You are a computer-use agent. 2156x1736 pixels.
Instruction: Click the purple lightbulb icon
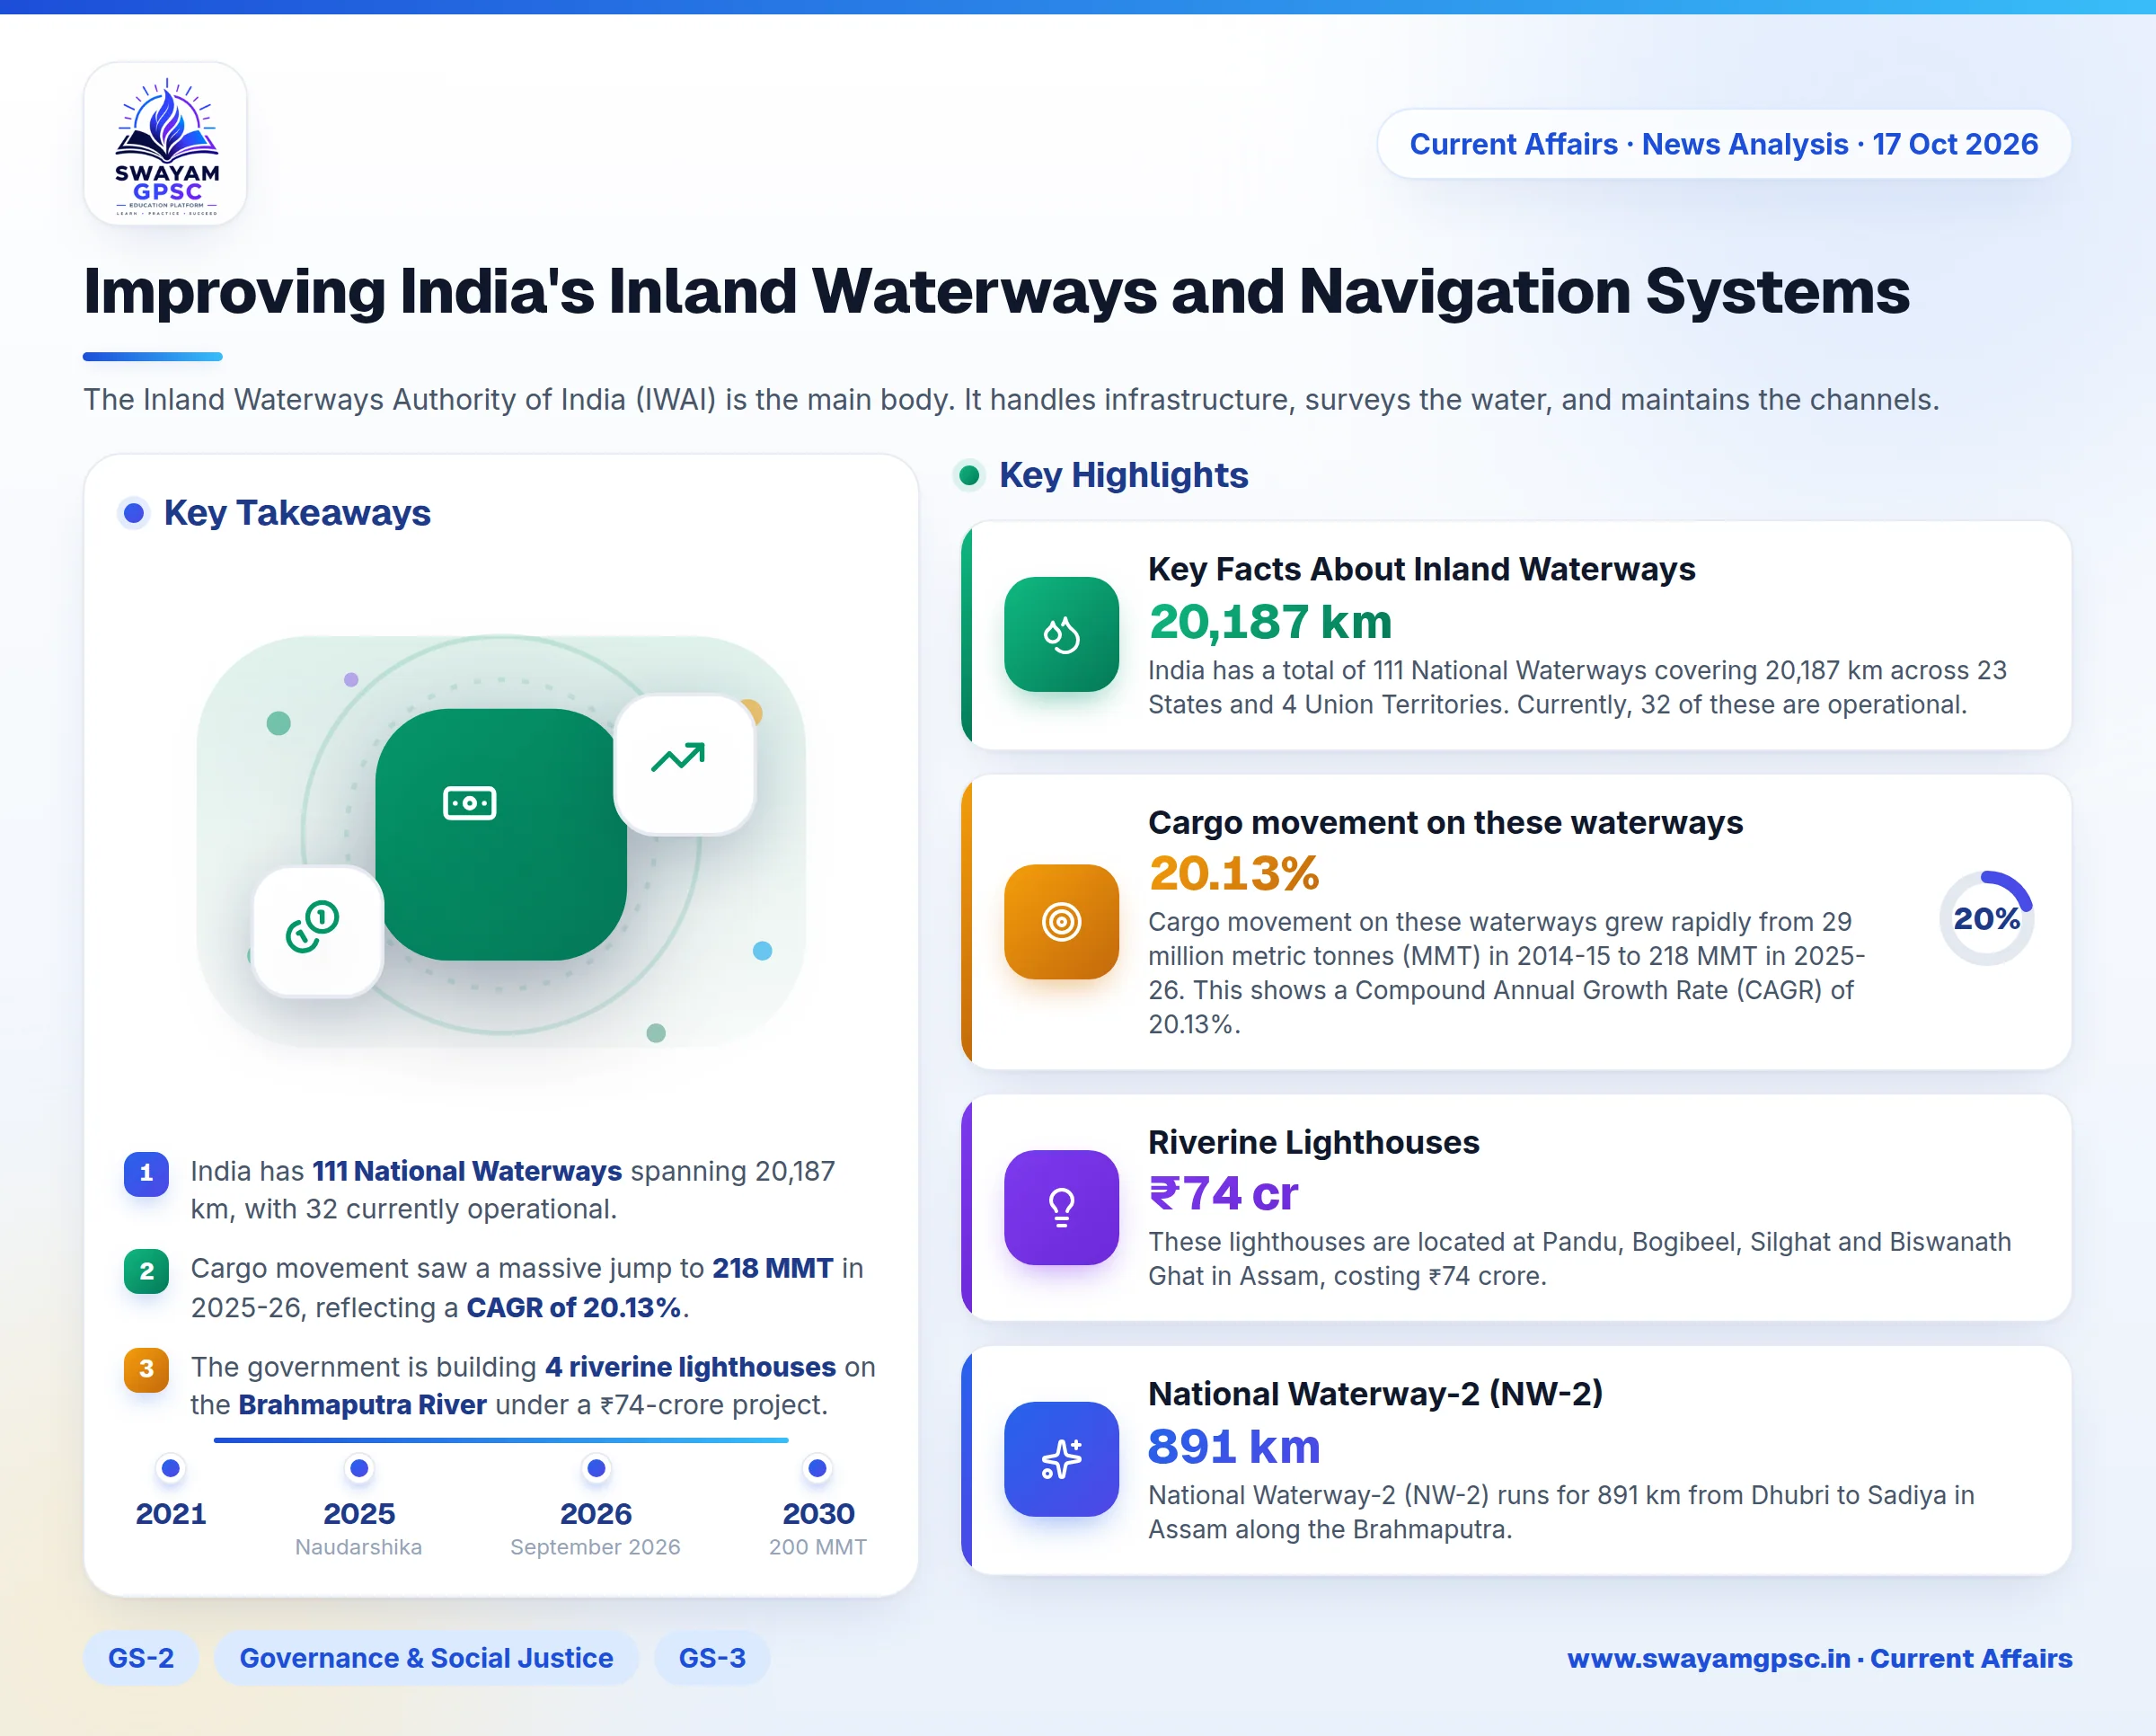pyautogui.click(x=1061, y=1207)
